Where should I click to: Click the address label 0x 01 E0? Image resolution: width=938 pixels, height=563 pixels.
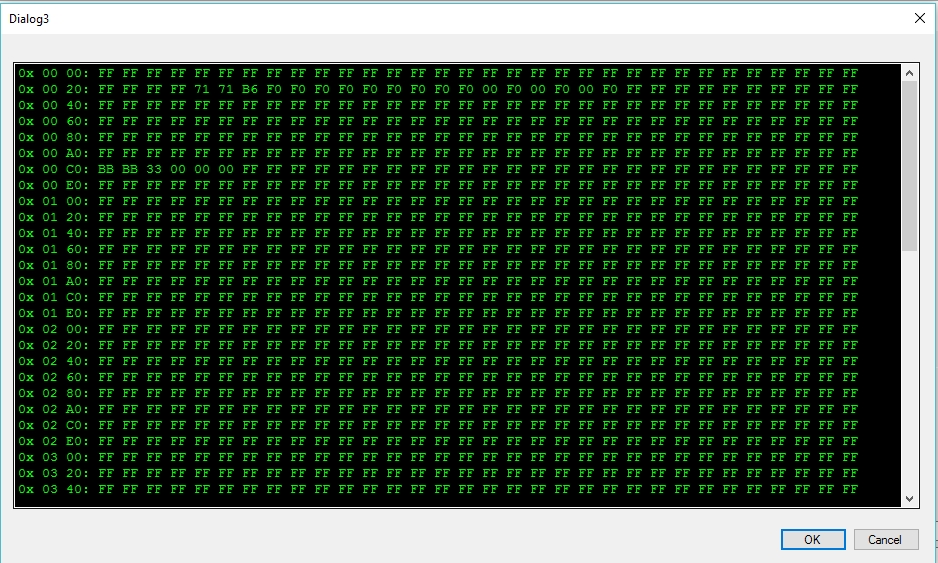pos(53,314)
